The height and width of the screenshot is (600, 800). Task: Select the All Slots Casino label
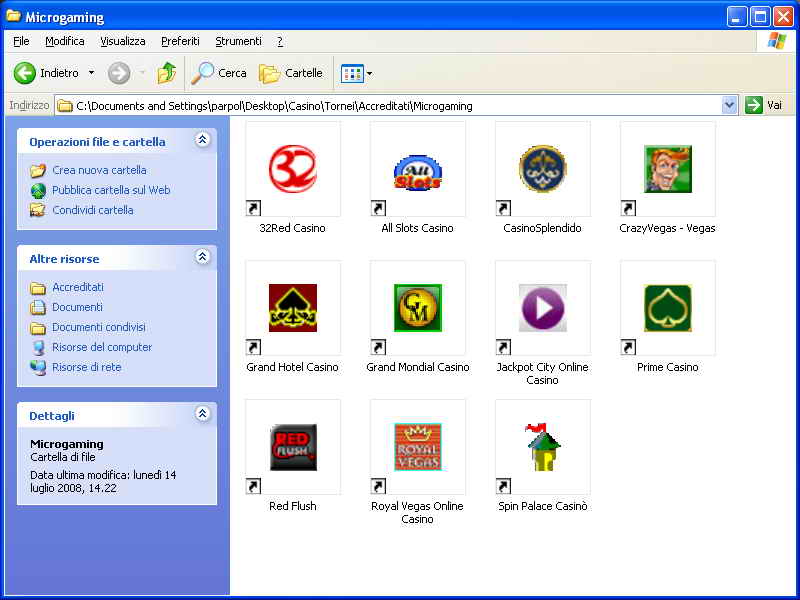pyautogui.click(x=418, y=228)
